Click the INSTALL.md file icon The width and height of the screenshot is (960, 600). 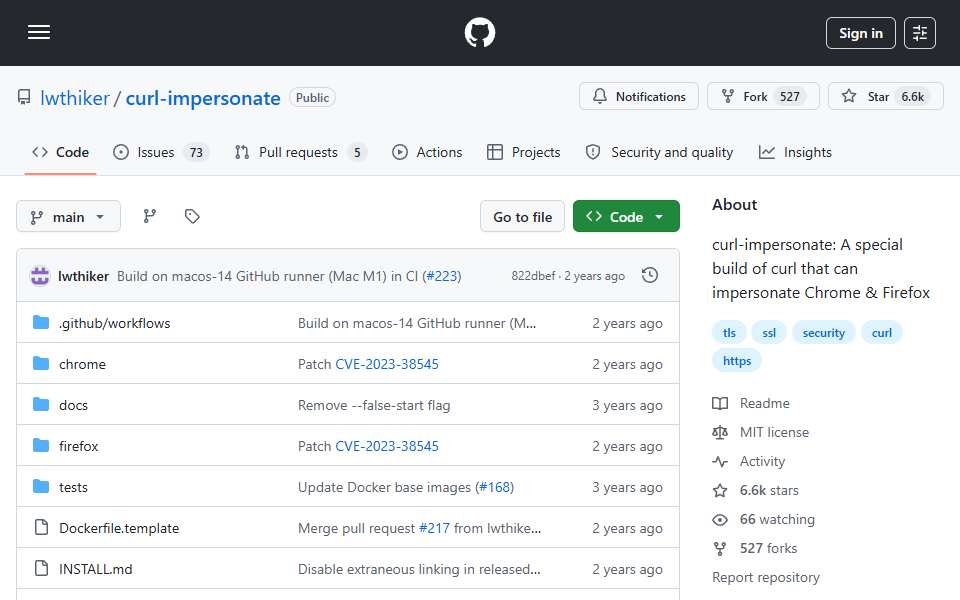tap(41, 569)
